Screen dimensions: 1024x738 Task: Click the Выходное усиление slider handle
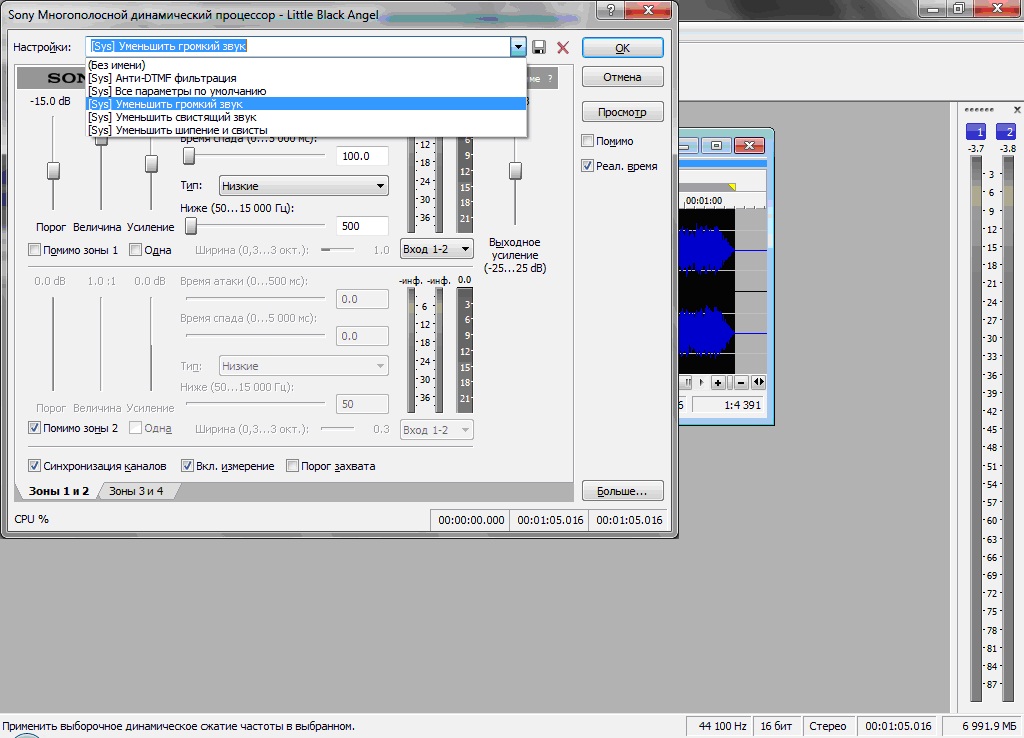[x=515, y=170]
